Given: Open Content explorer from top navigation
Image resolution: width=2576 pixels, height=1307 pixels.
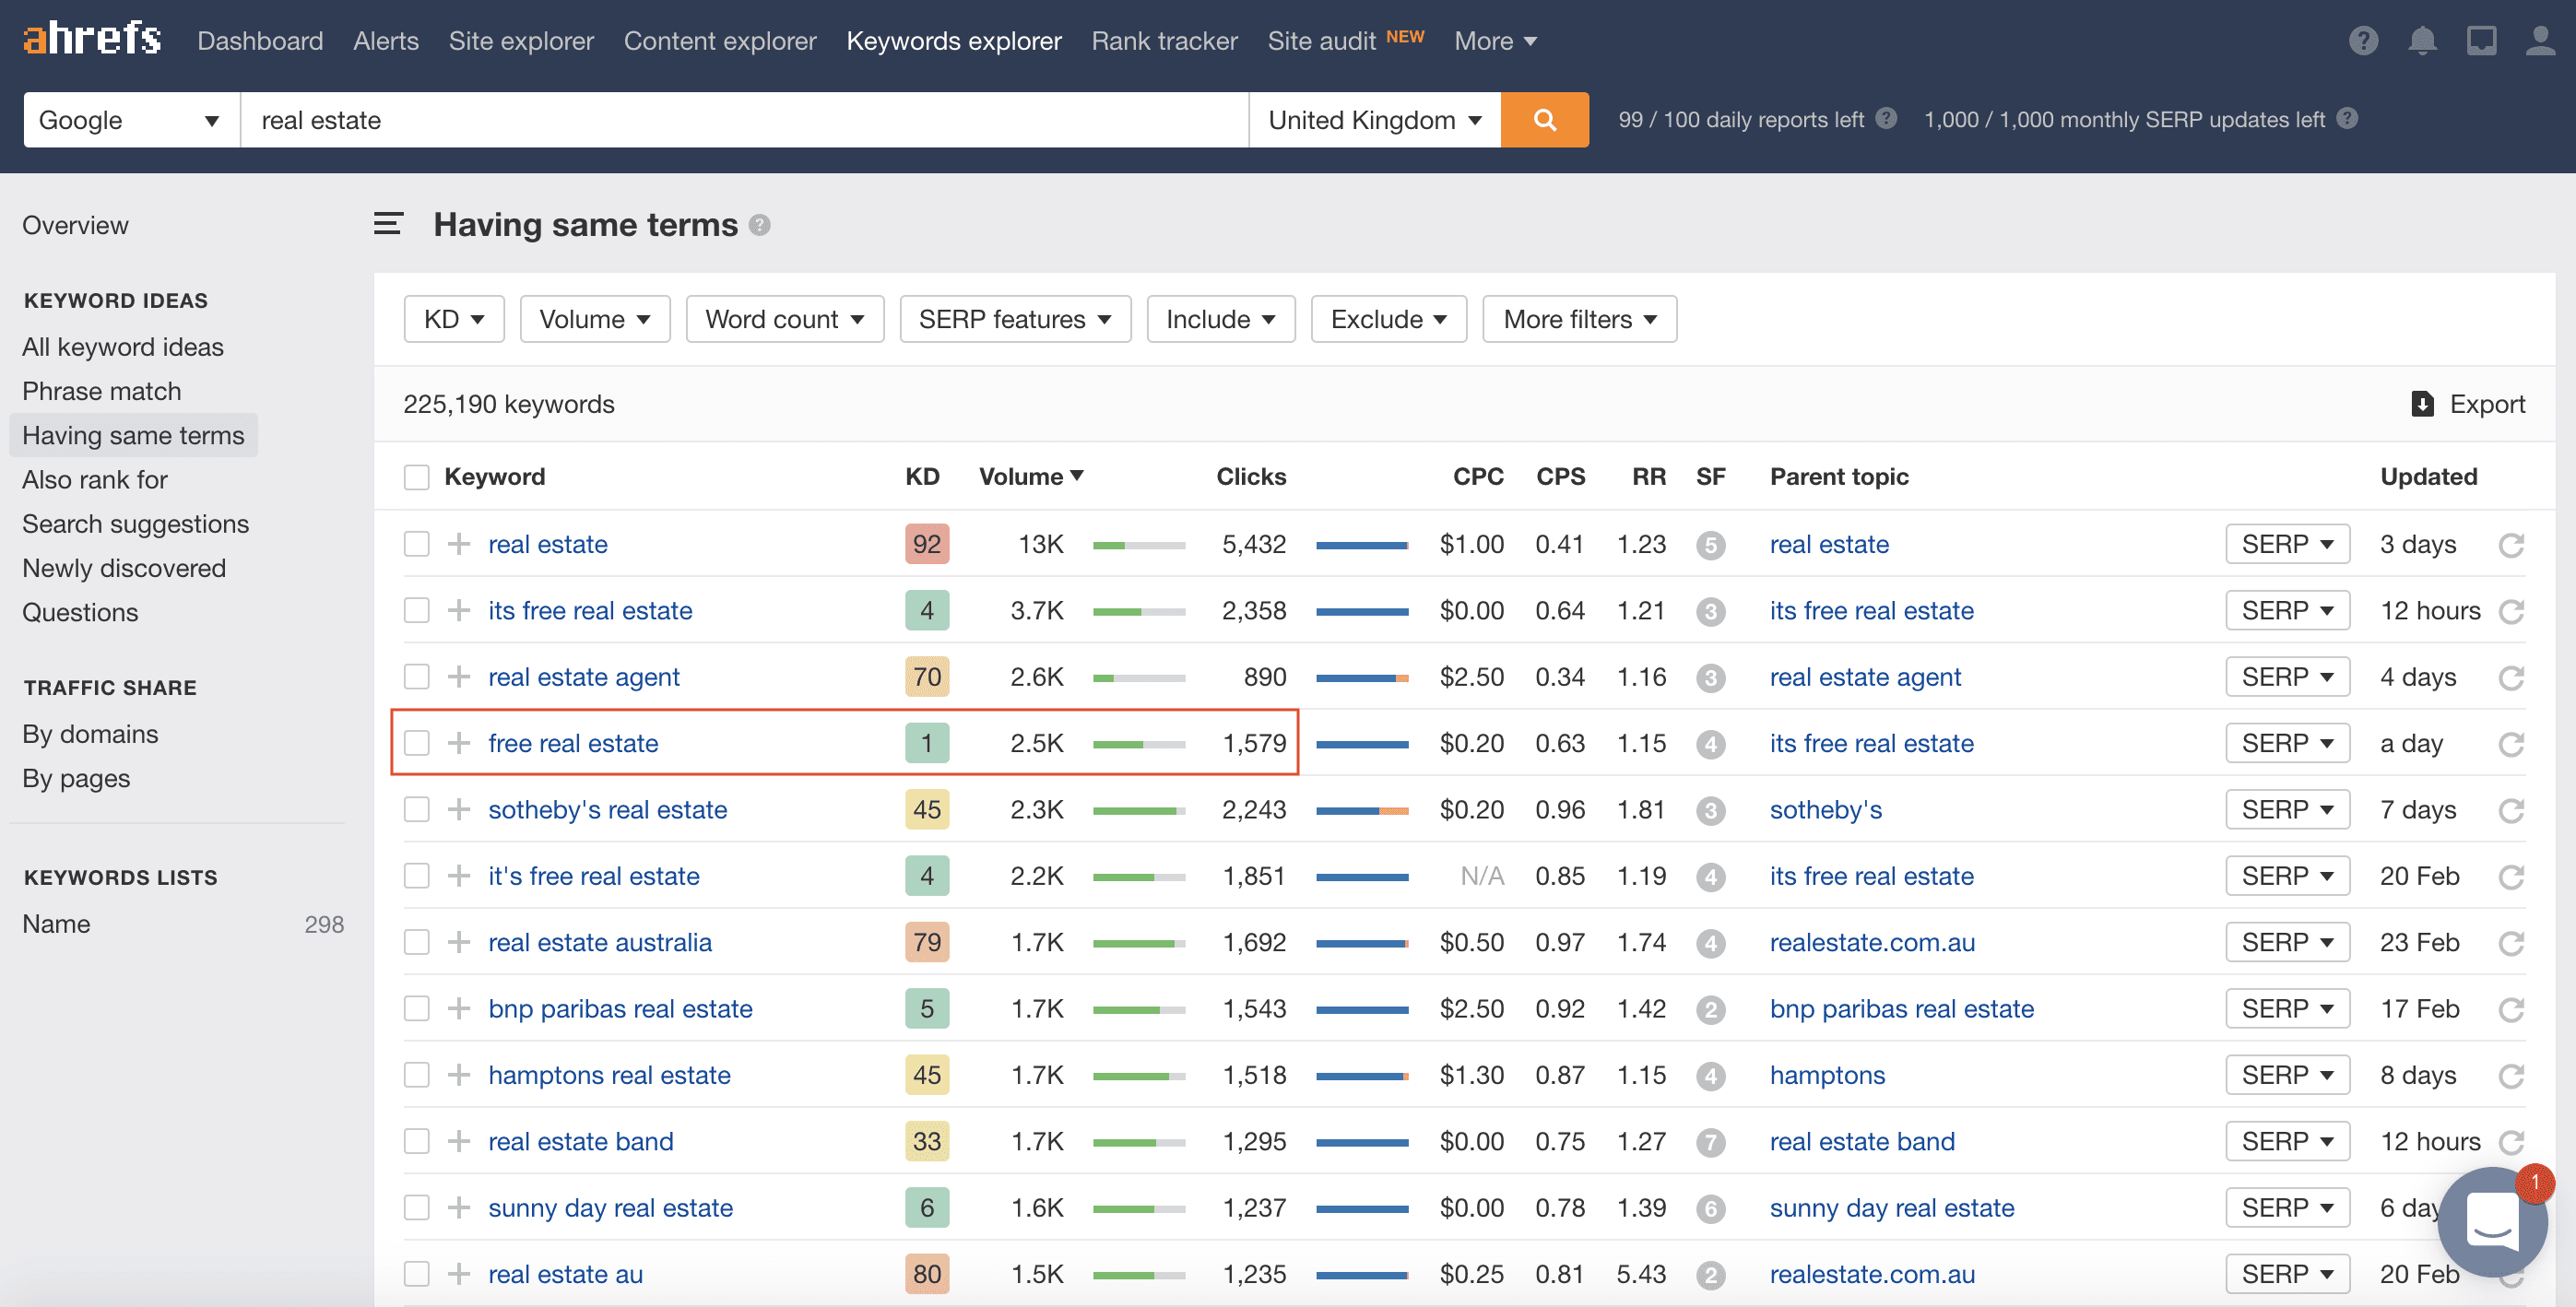Looking at the screenshot, I should pyautogui.click(x=720, y=41).
